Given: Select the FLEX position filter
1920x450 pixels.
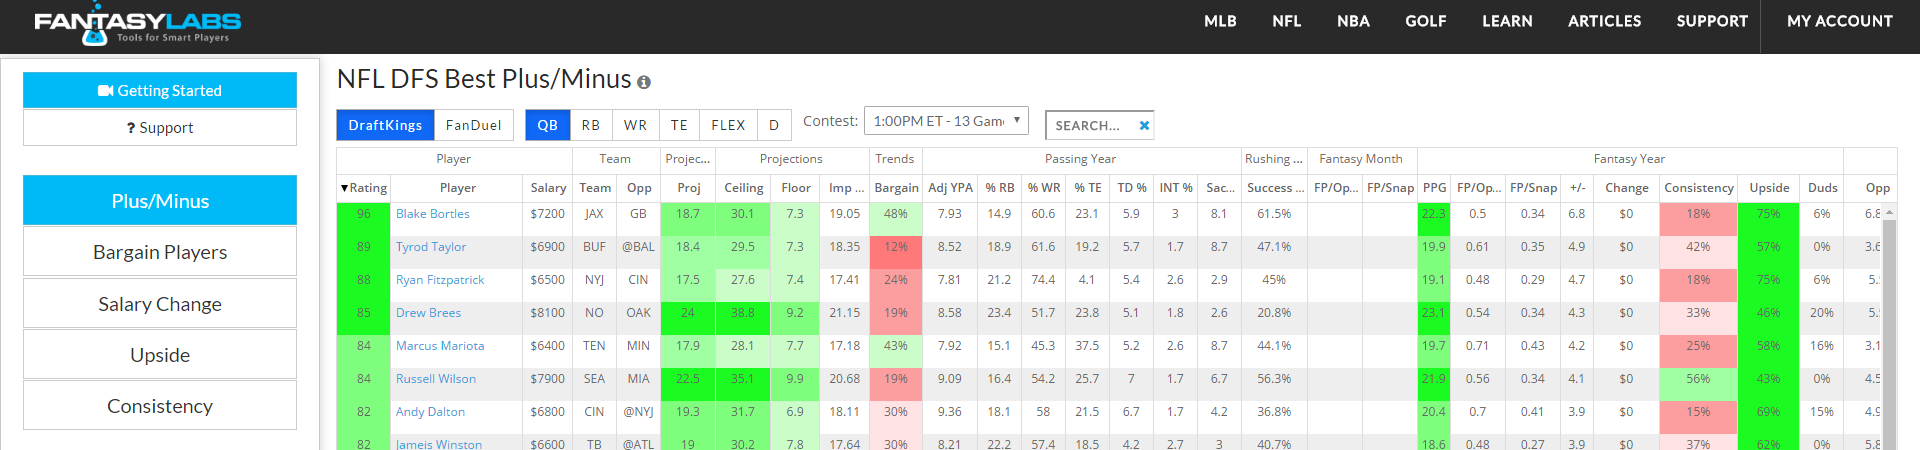Looking at the screenshot, I should [728, 125].
